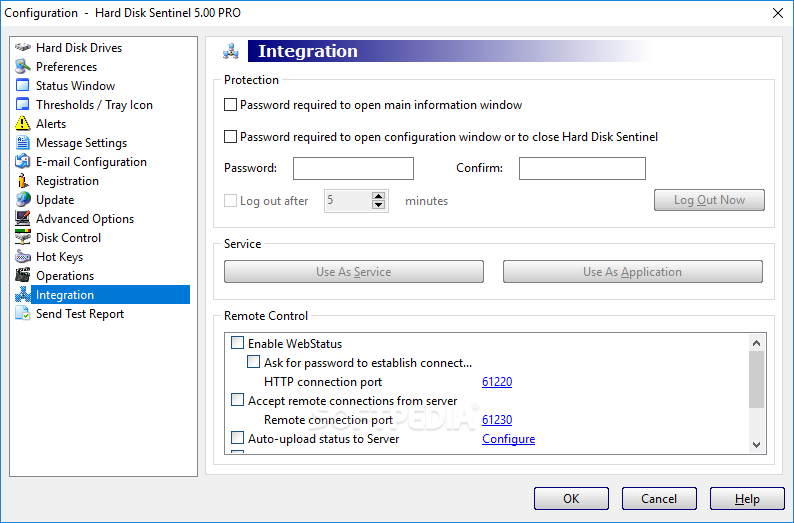
Task: Click the Preferences sidebar icon
Action: 23,66
